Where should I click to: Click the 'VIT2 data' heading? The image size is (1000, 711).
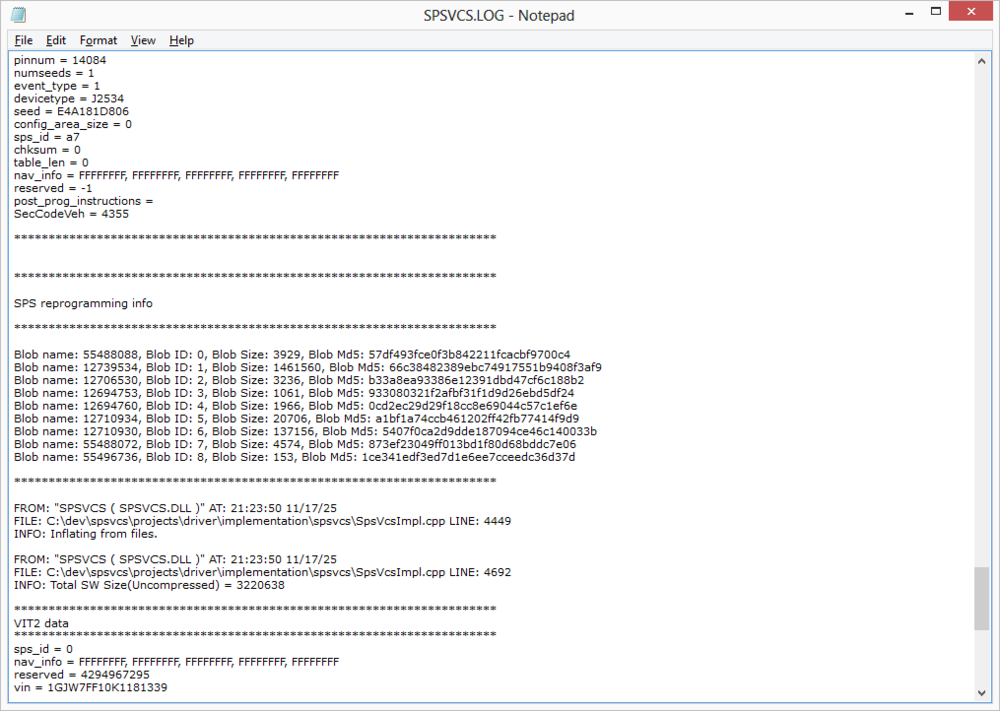[41, 623]
